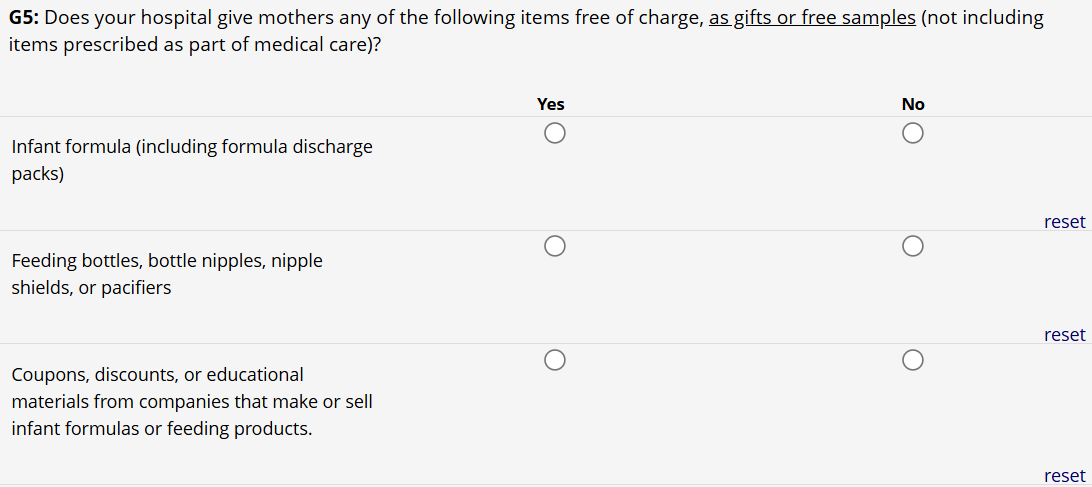1092x487 pixels.
Task: Mark Yes for coupons and discounts
Action: coord(555,359)
